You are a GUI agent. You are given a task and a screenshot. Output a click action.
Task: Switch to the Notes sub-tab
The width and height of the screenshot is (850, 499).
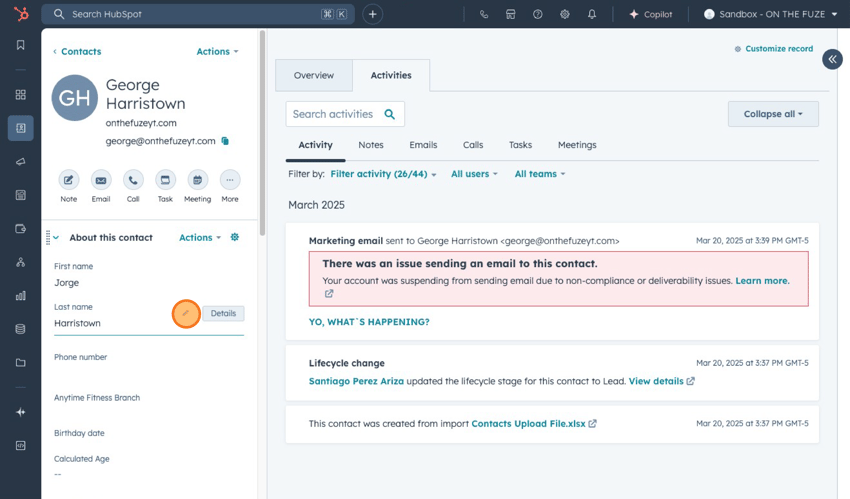(x=371, y=145)
